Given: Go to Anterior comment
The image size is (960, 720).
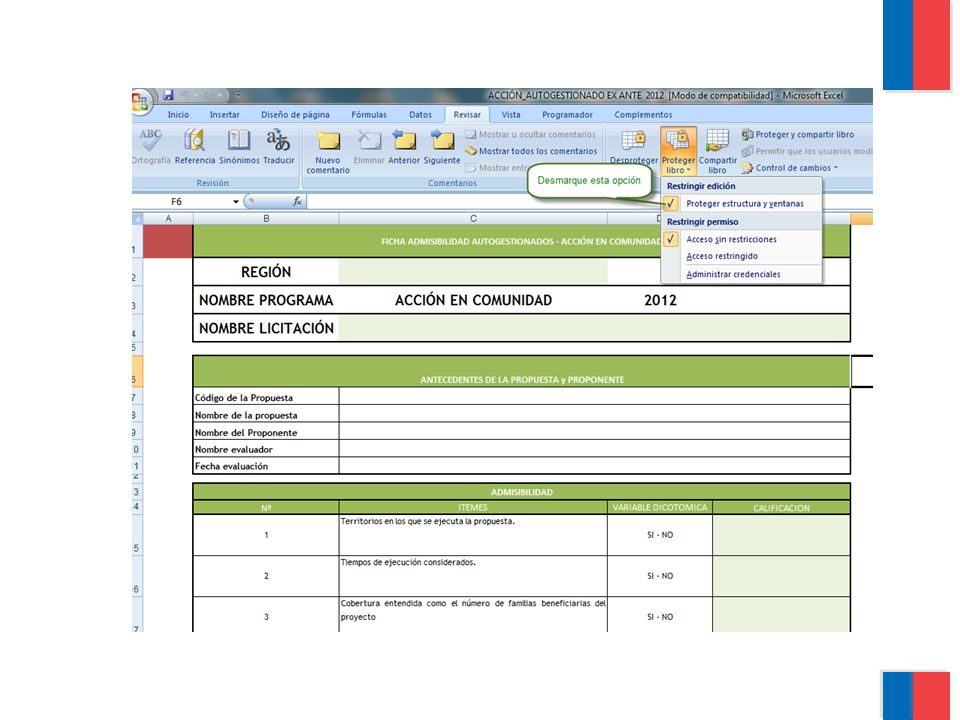Looking at the screenshot, I should [x=404, y=147].
